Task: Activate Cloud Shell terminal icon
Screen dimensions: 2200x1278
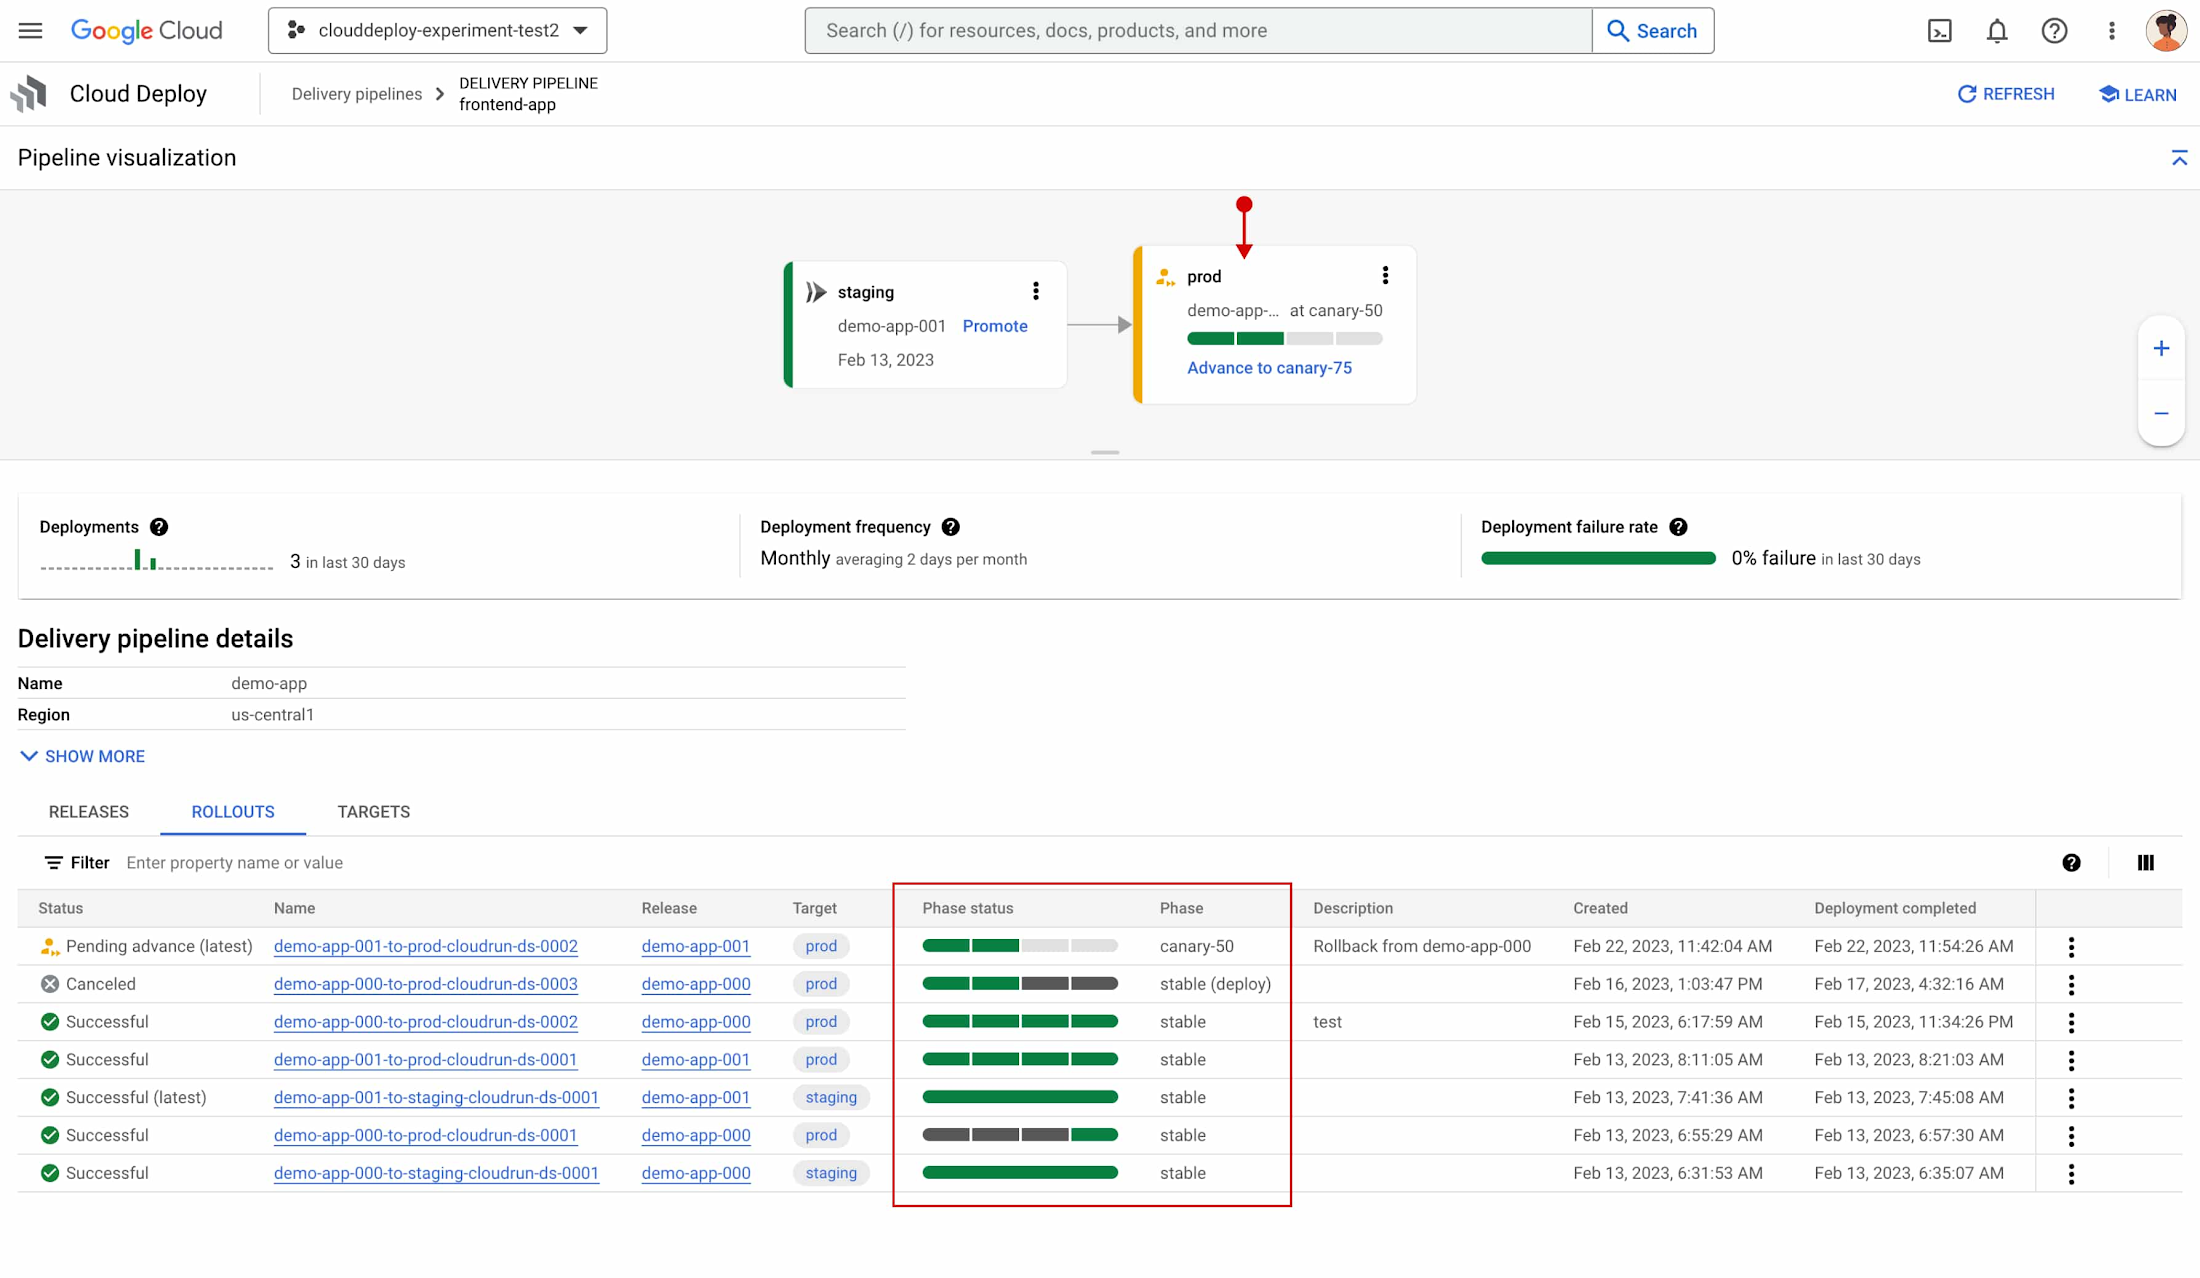Action: [1939, 31]
